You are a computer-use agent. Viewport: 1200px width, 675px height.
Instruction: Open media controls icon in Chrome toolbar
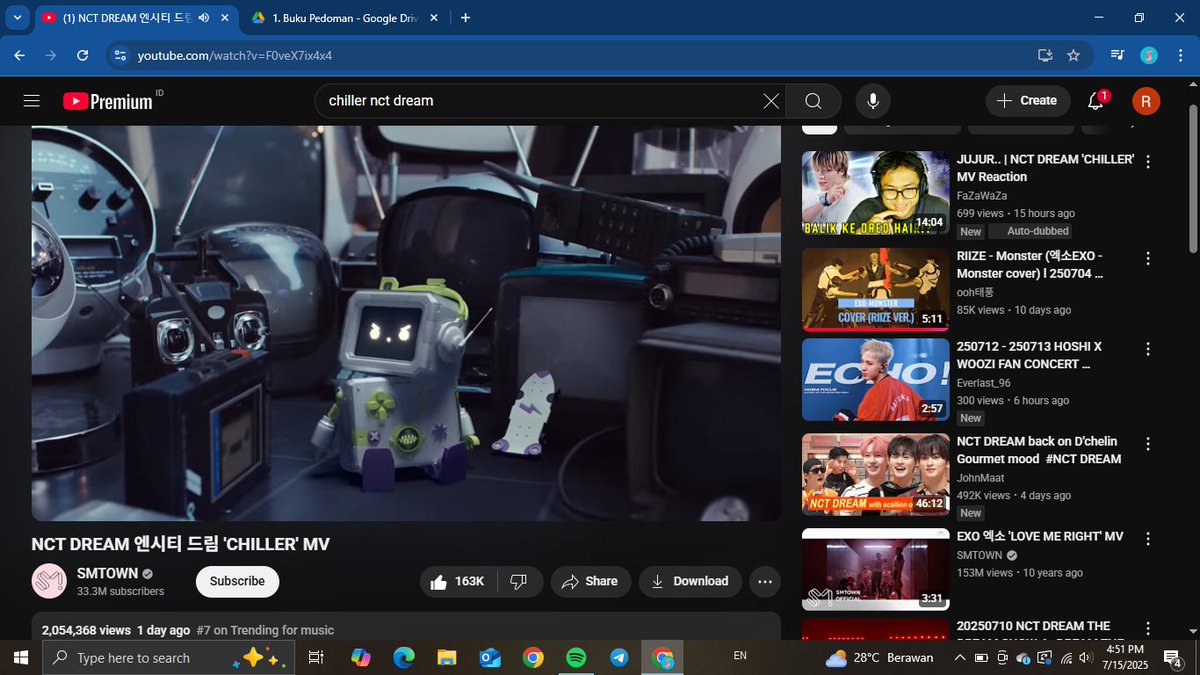tap(1118, 55)
